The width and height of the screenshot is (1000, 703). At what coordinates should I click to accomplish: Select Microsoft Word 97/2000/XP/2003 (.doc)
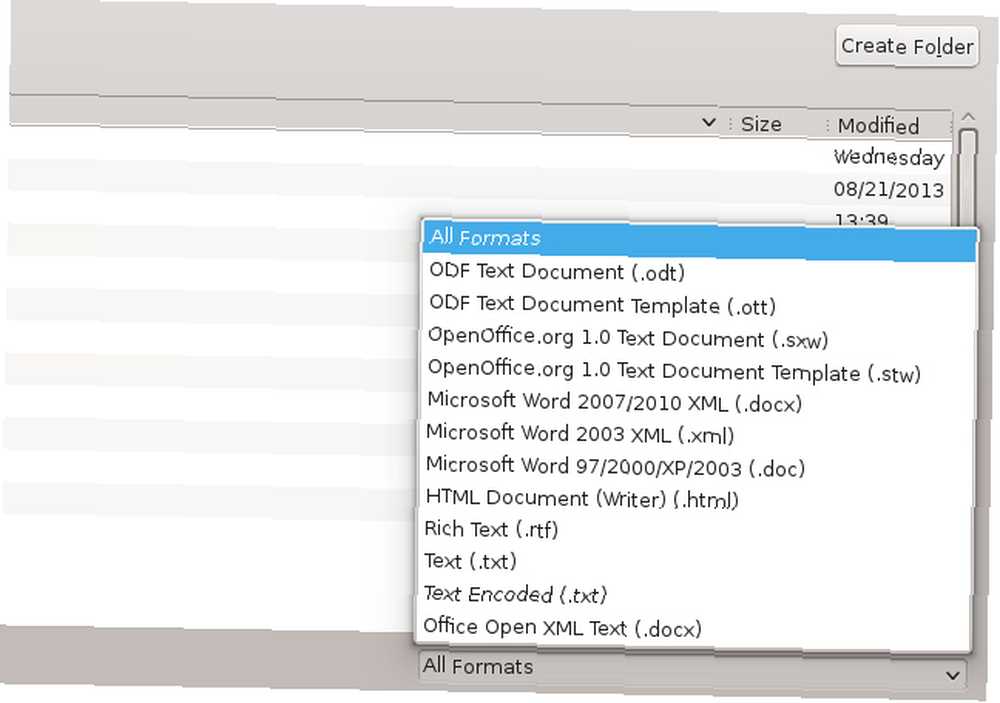click(x=695, y=467)
